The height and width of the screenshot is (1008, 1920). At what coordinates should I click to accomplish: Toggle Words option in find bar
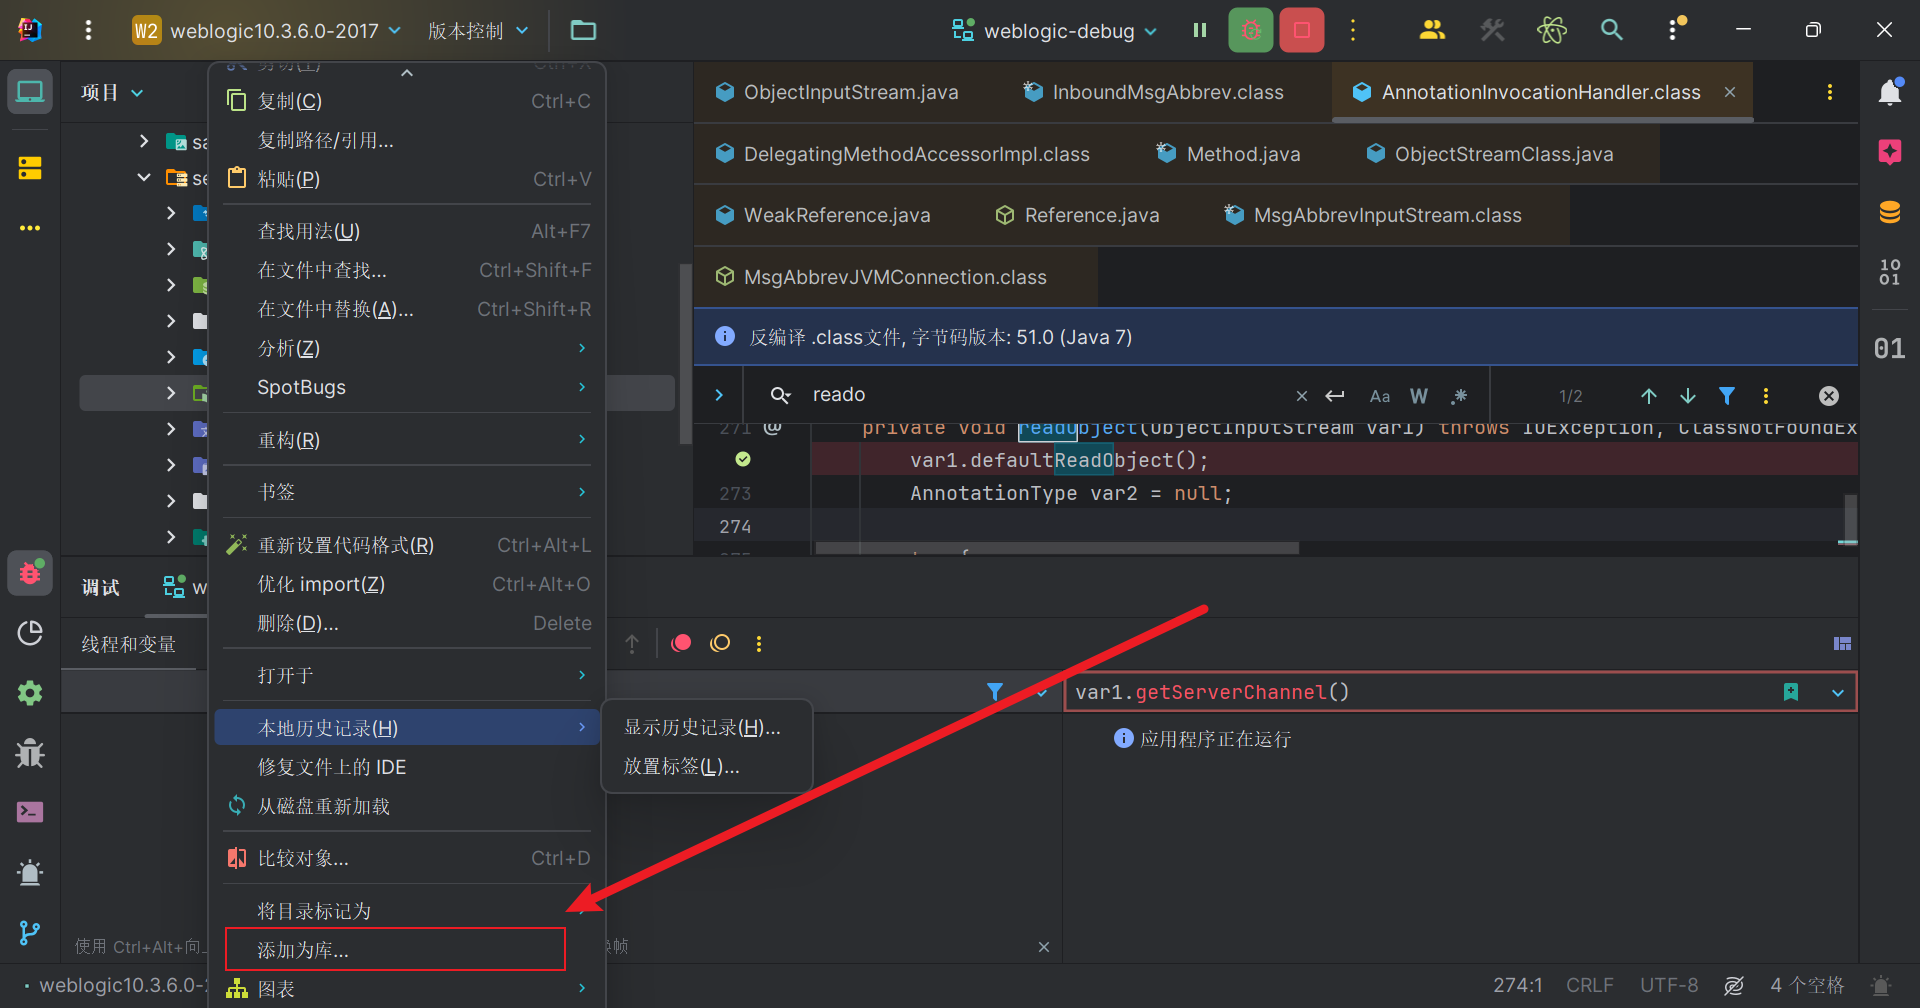(x=1419, y=396)
